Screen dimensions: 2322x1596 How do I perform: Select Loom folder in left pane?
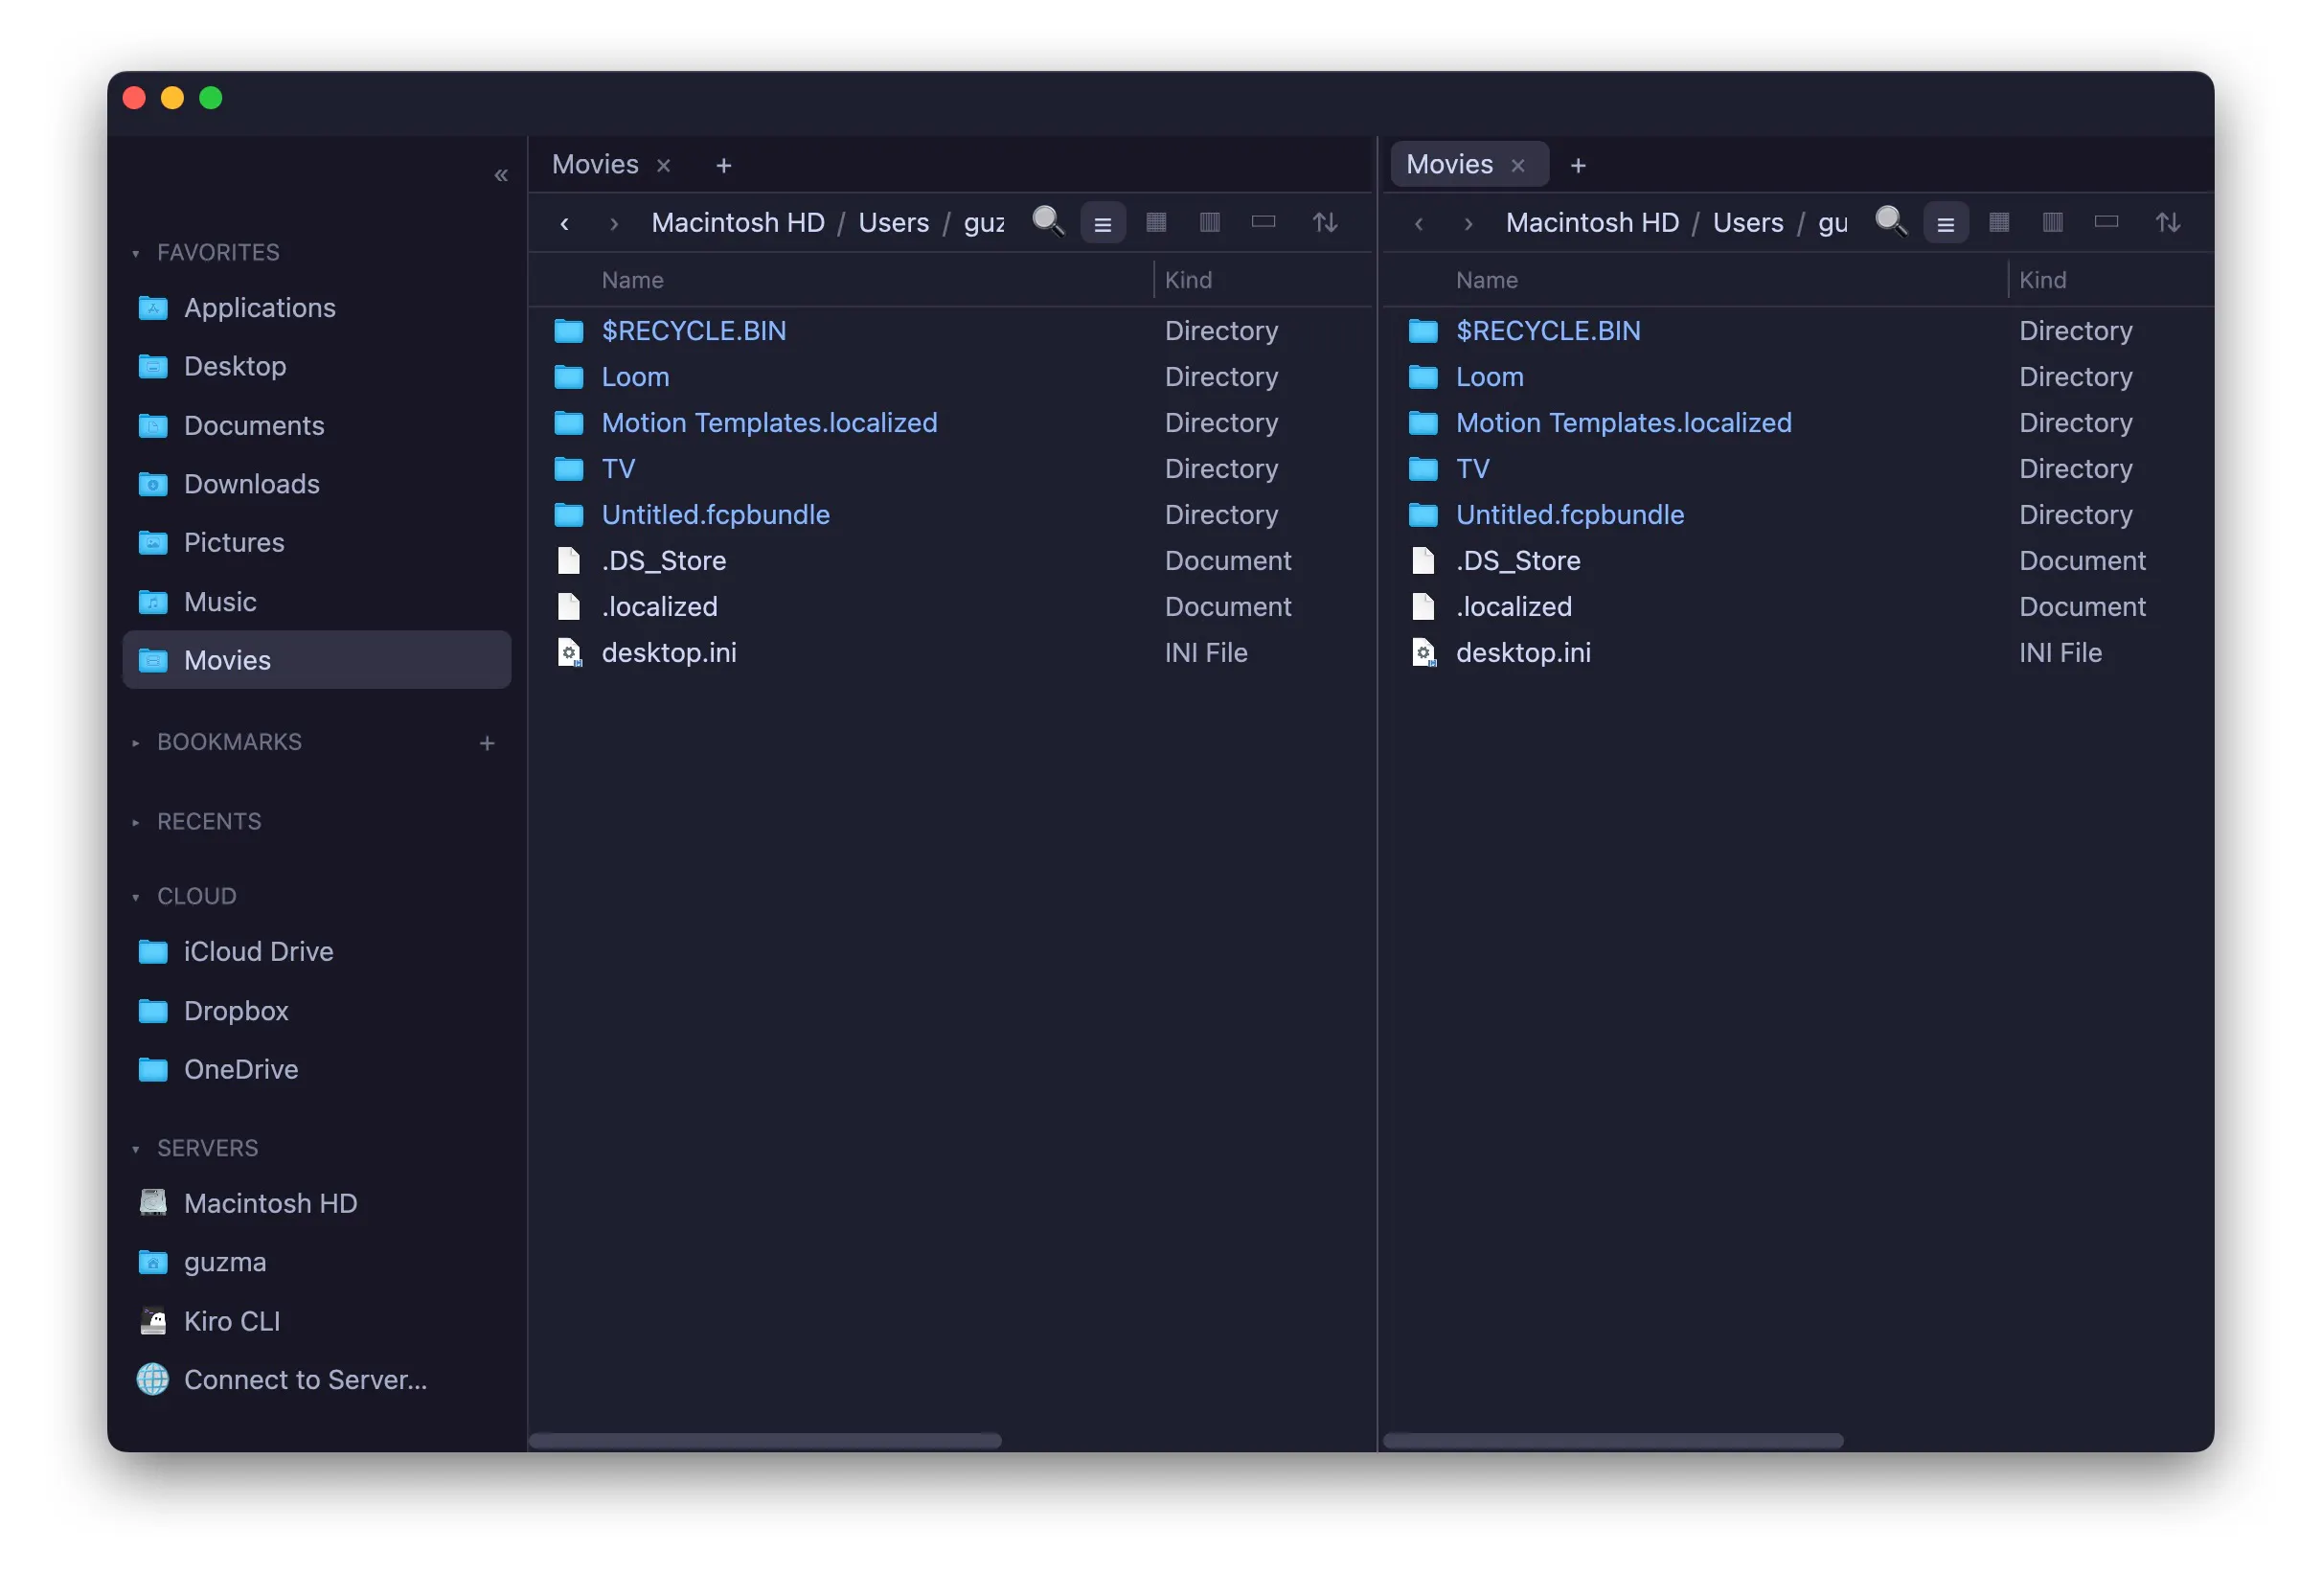click(951, 377)
